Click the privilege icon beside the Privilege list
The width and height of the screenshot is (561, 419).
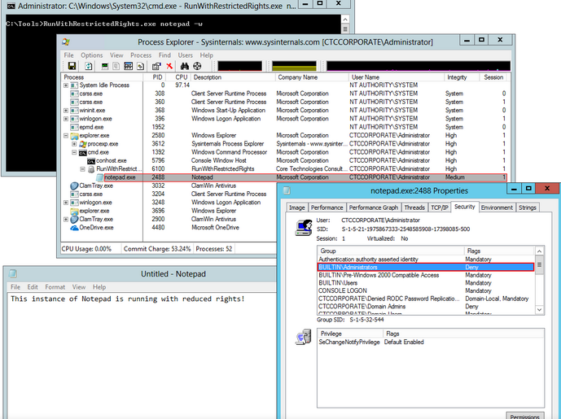(x=303, y=337)
